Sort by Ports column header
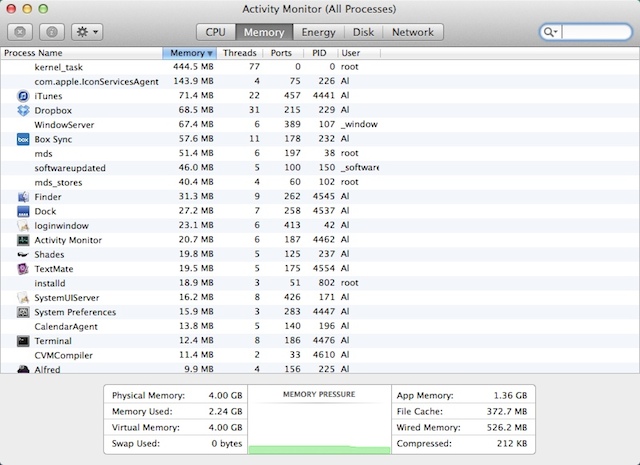The height and width of the screenshot is (465, 640). coord(281,53)
